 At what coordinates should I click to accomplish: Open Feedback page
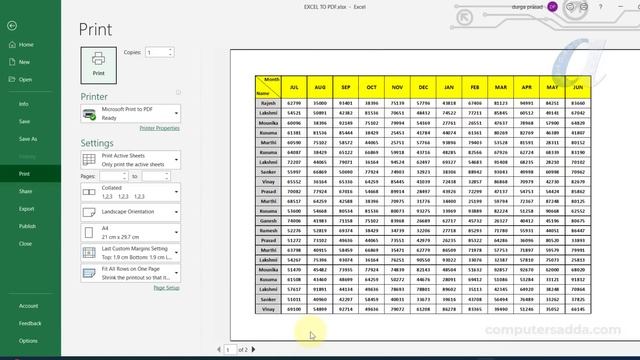(x=30, y=323)
